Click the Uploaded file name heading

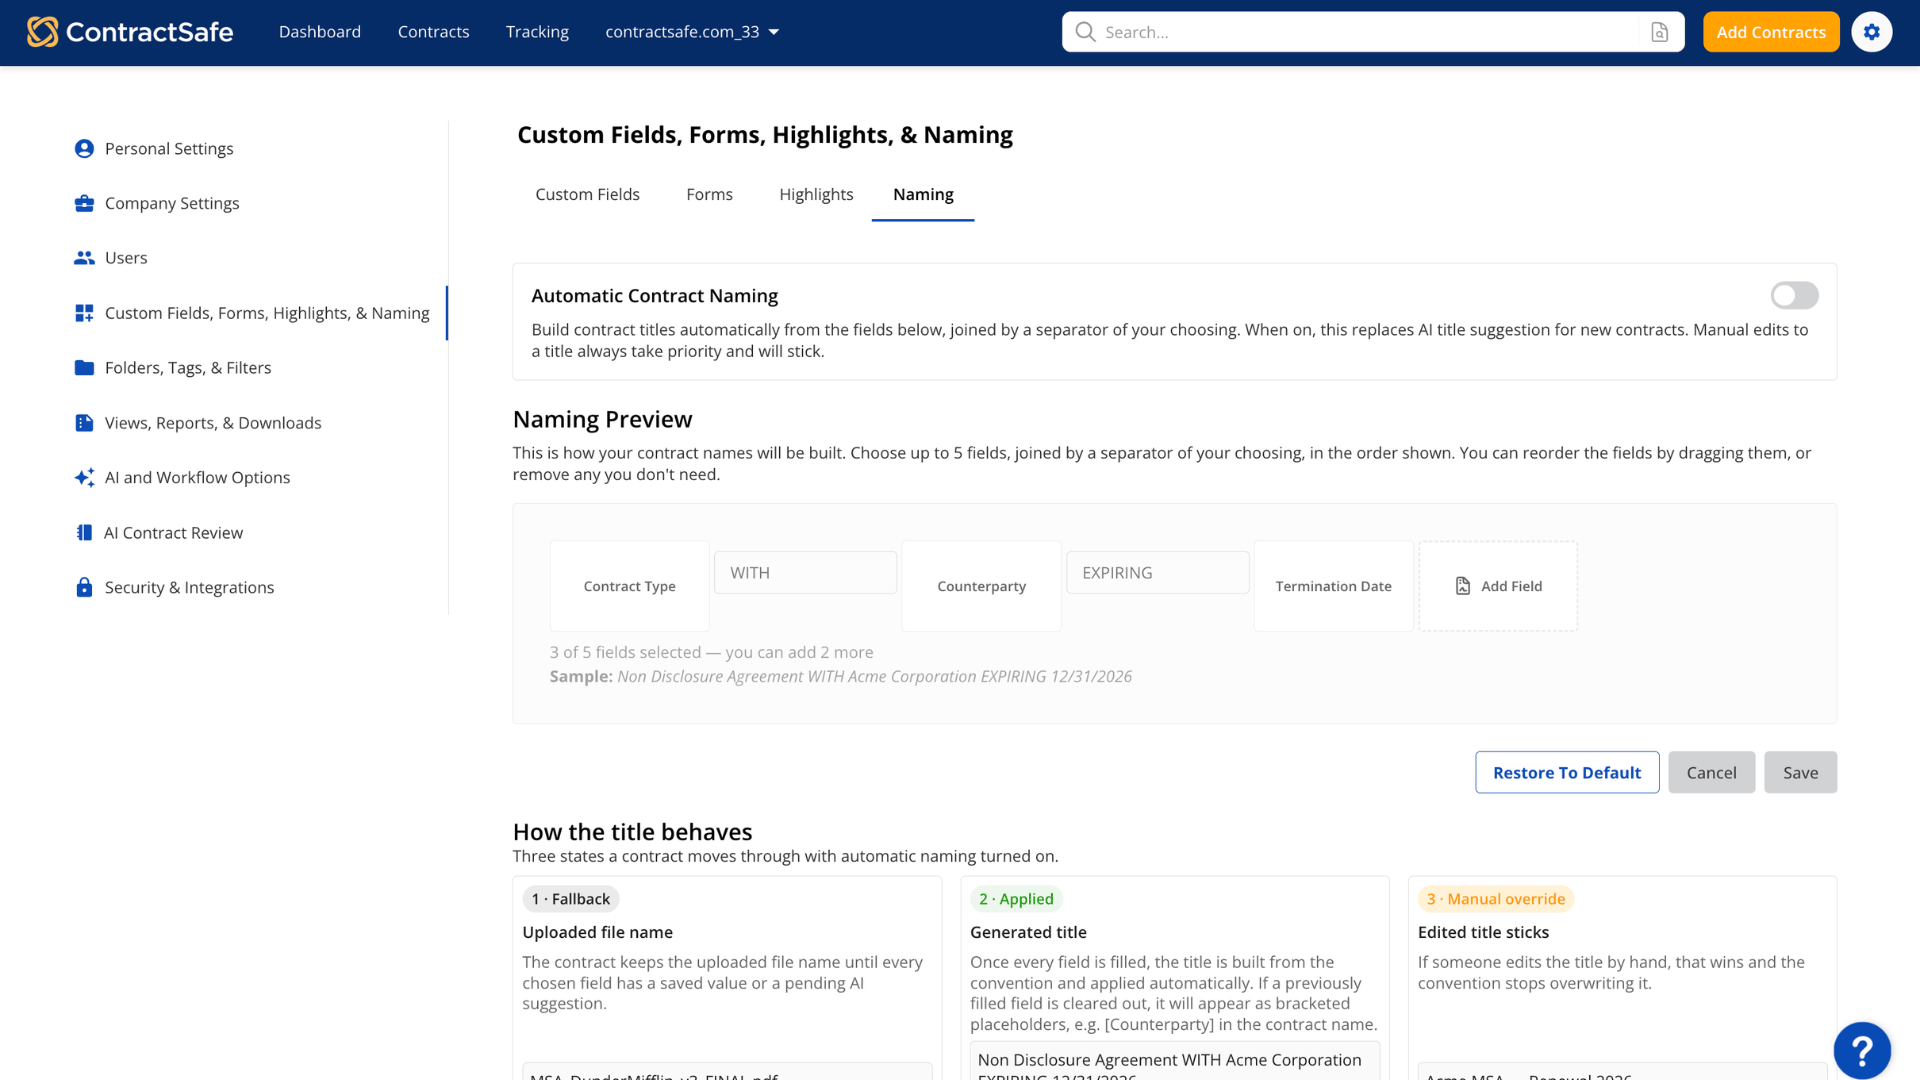pyautogui.click(x=597, y=932)
